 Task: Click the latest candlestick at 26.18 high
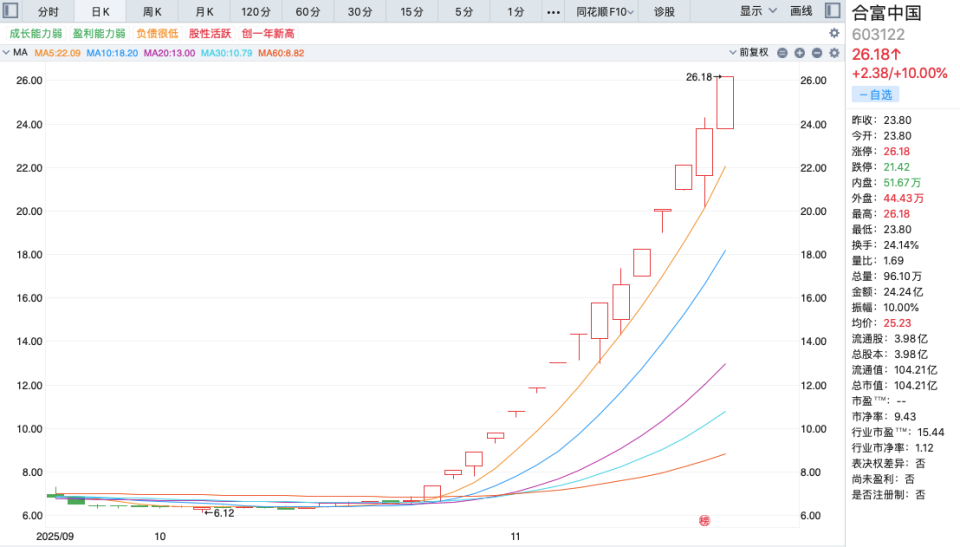(x=725, y=102)
